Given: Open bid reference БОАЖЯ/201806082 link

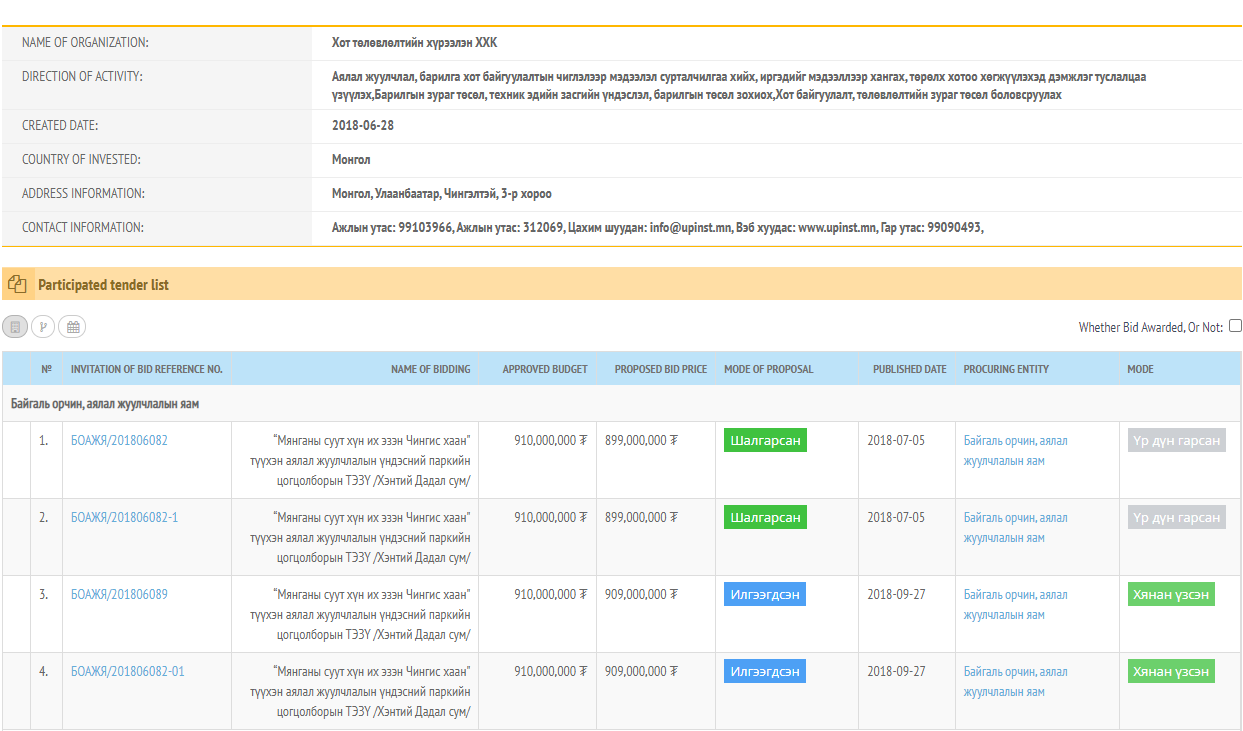Looking at the screenshot, I should (119, 440).
